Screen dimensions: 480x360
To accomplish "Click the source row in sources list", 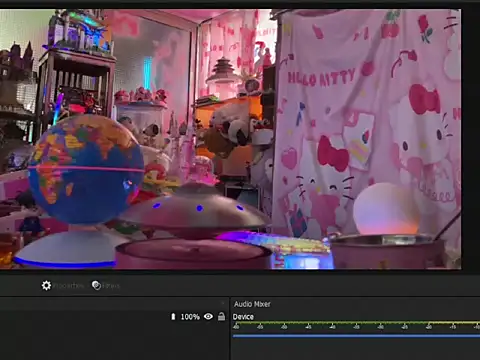I will (114, 317).
